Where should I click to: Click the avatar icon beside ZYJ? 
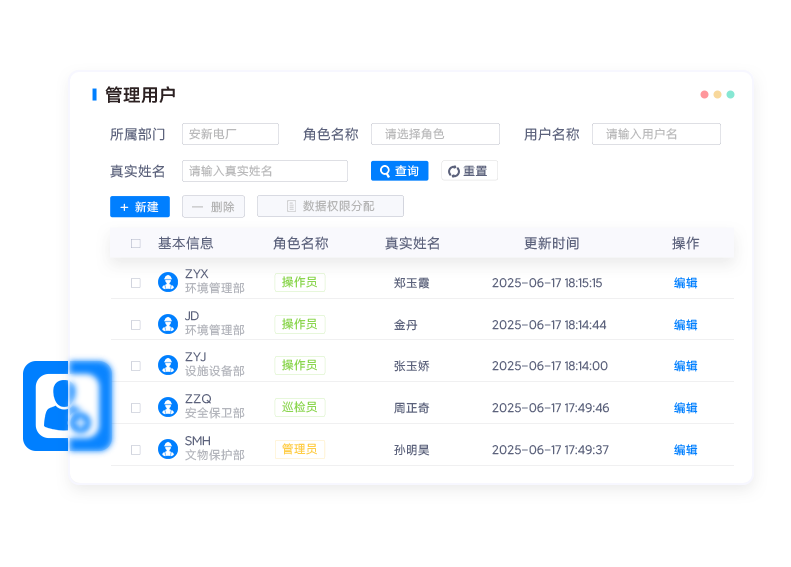click(x=168, y=365)
